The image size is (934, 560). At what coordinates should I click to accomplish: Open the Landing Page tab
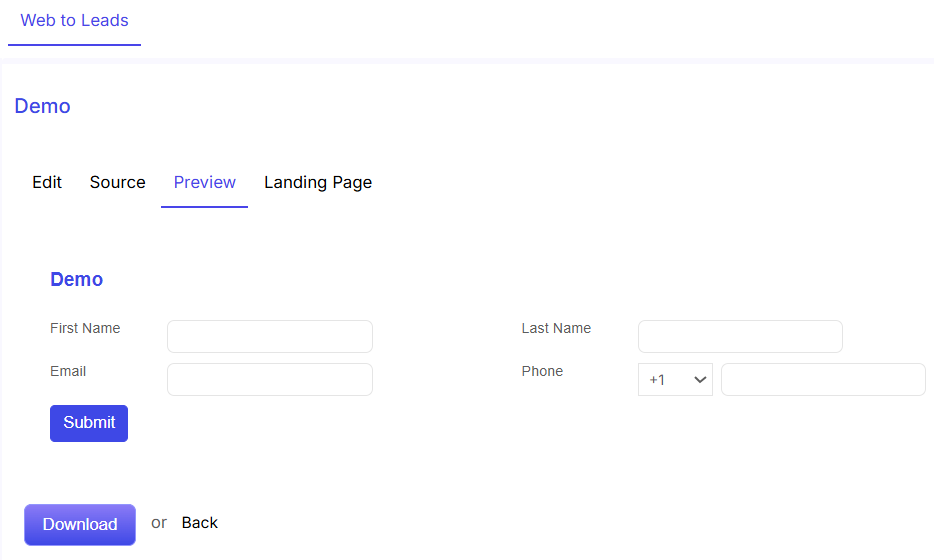pos(318,182)
